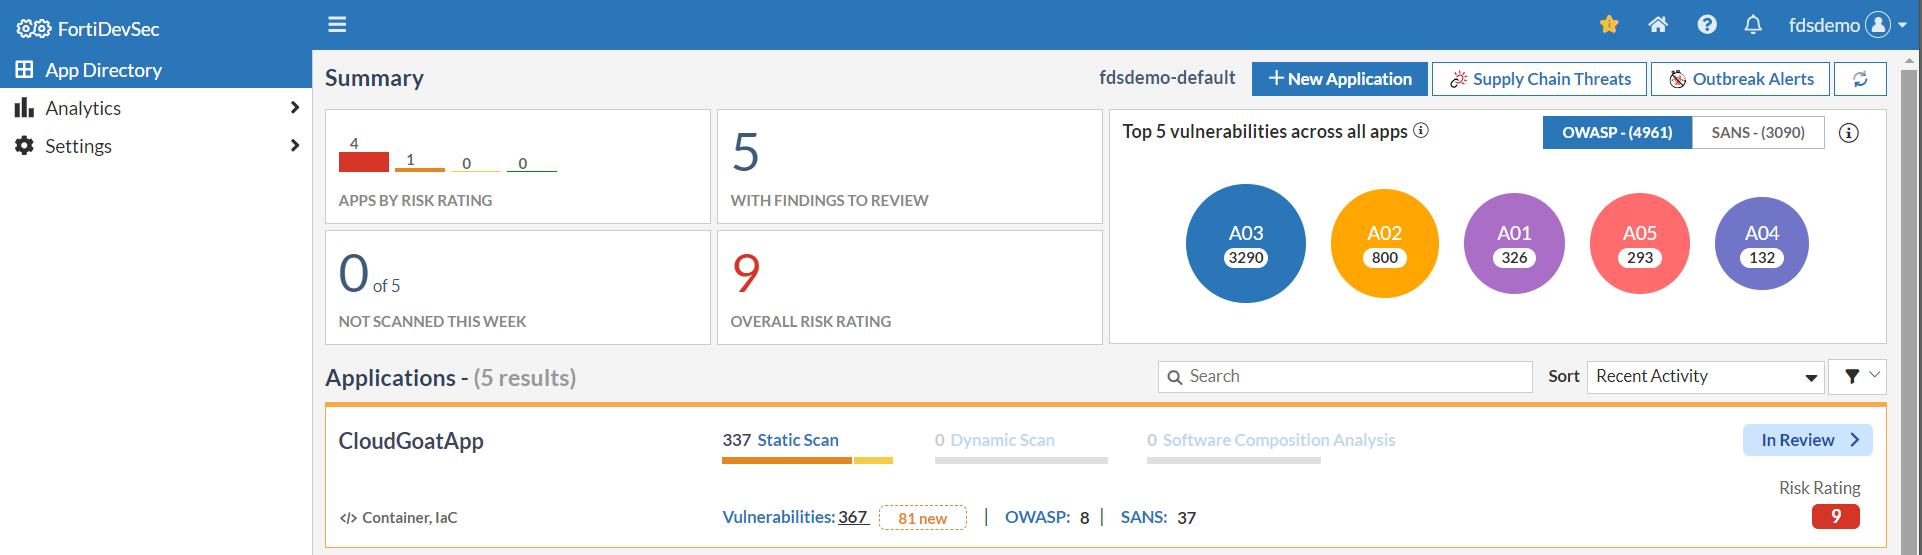Expand filter options chevron next to funnel
1922x555 pixels.
click(x=1875, y=375)
